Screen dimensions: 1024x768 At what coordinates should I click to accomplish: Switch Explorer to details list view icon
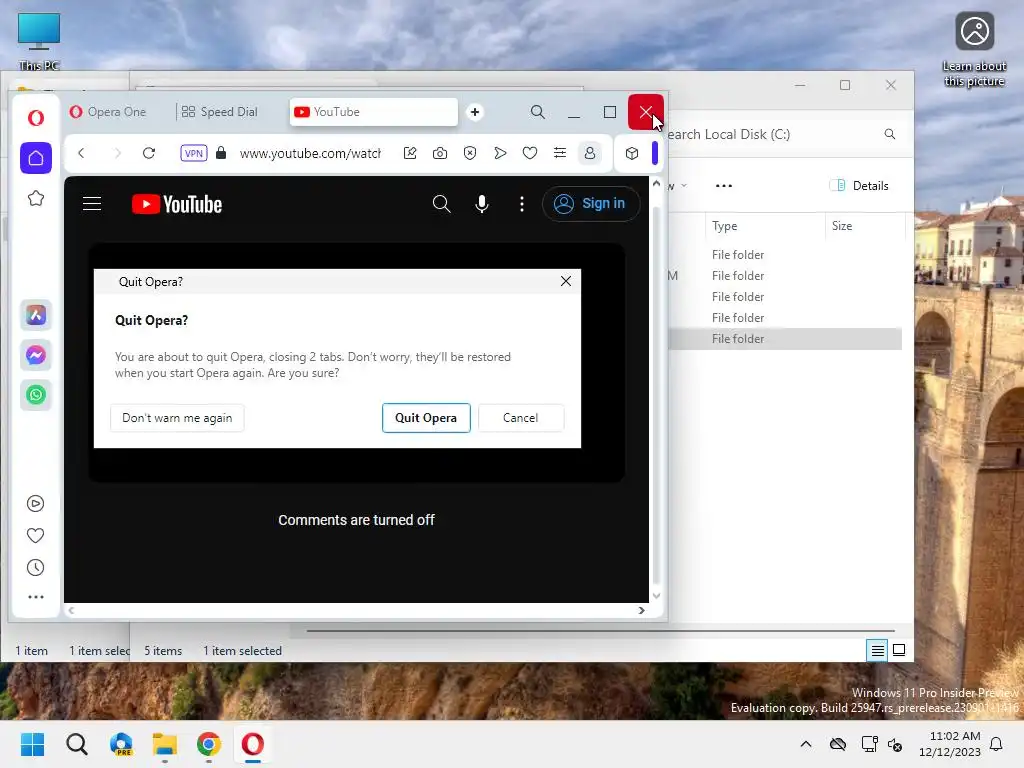877,650
